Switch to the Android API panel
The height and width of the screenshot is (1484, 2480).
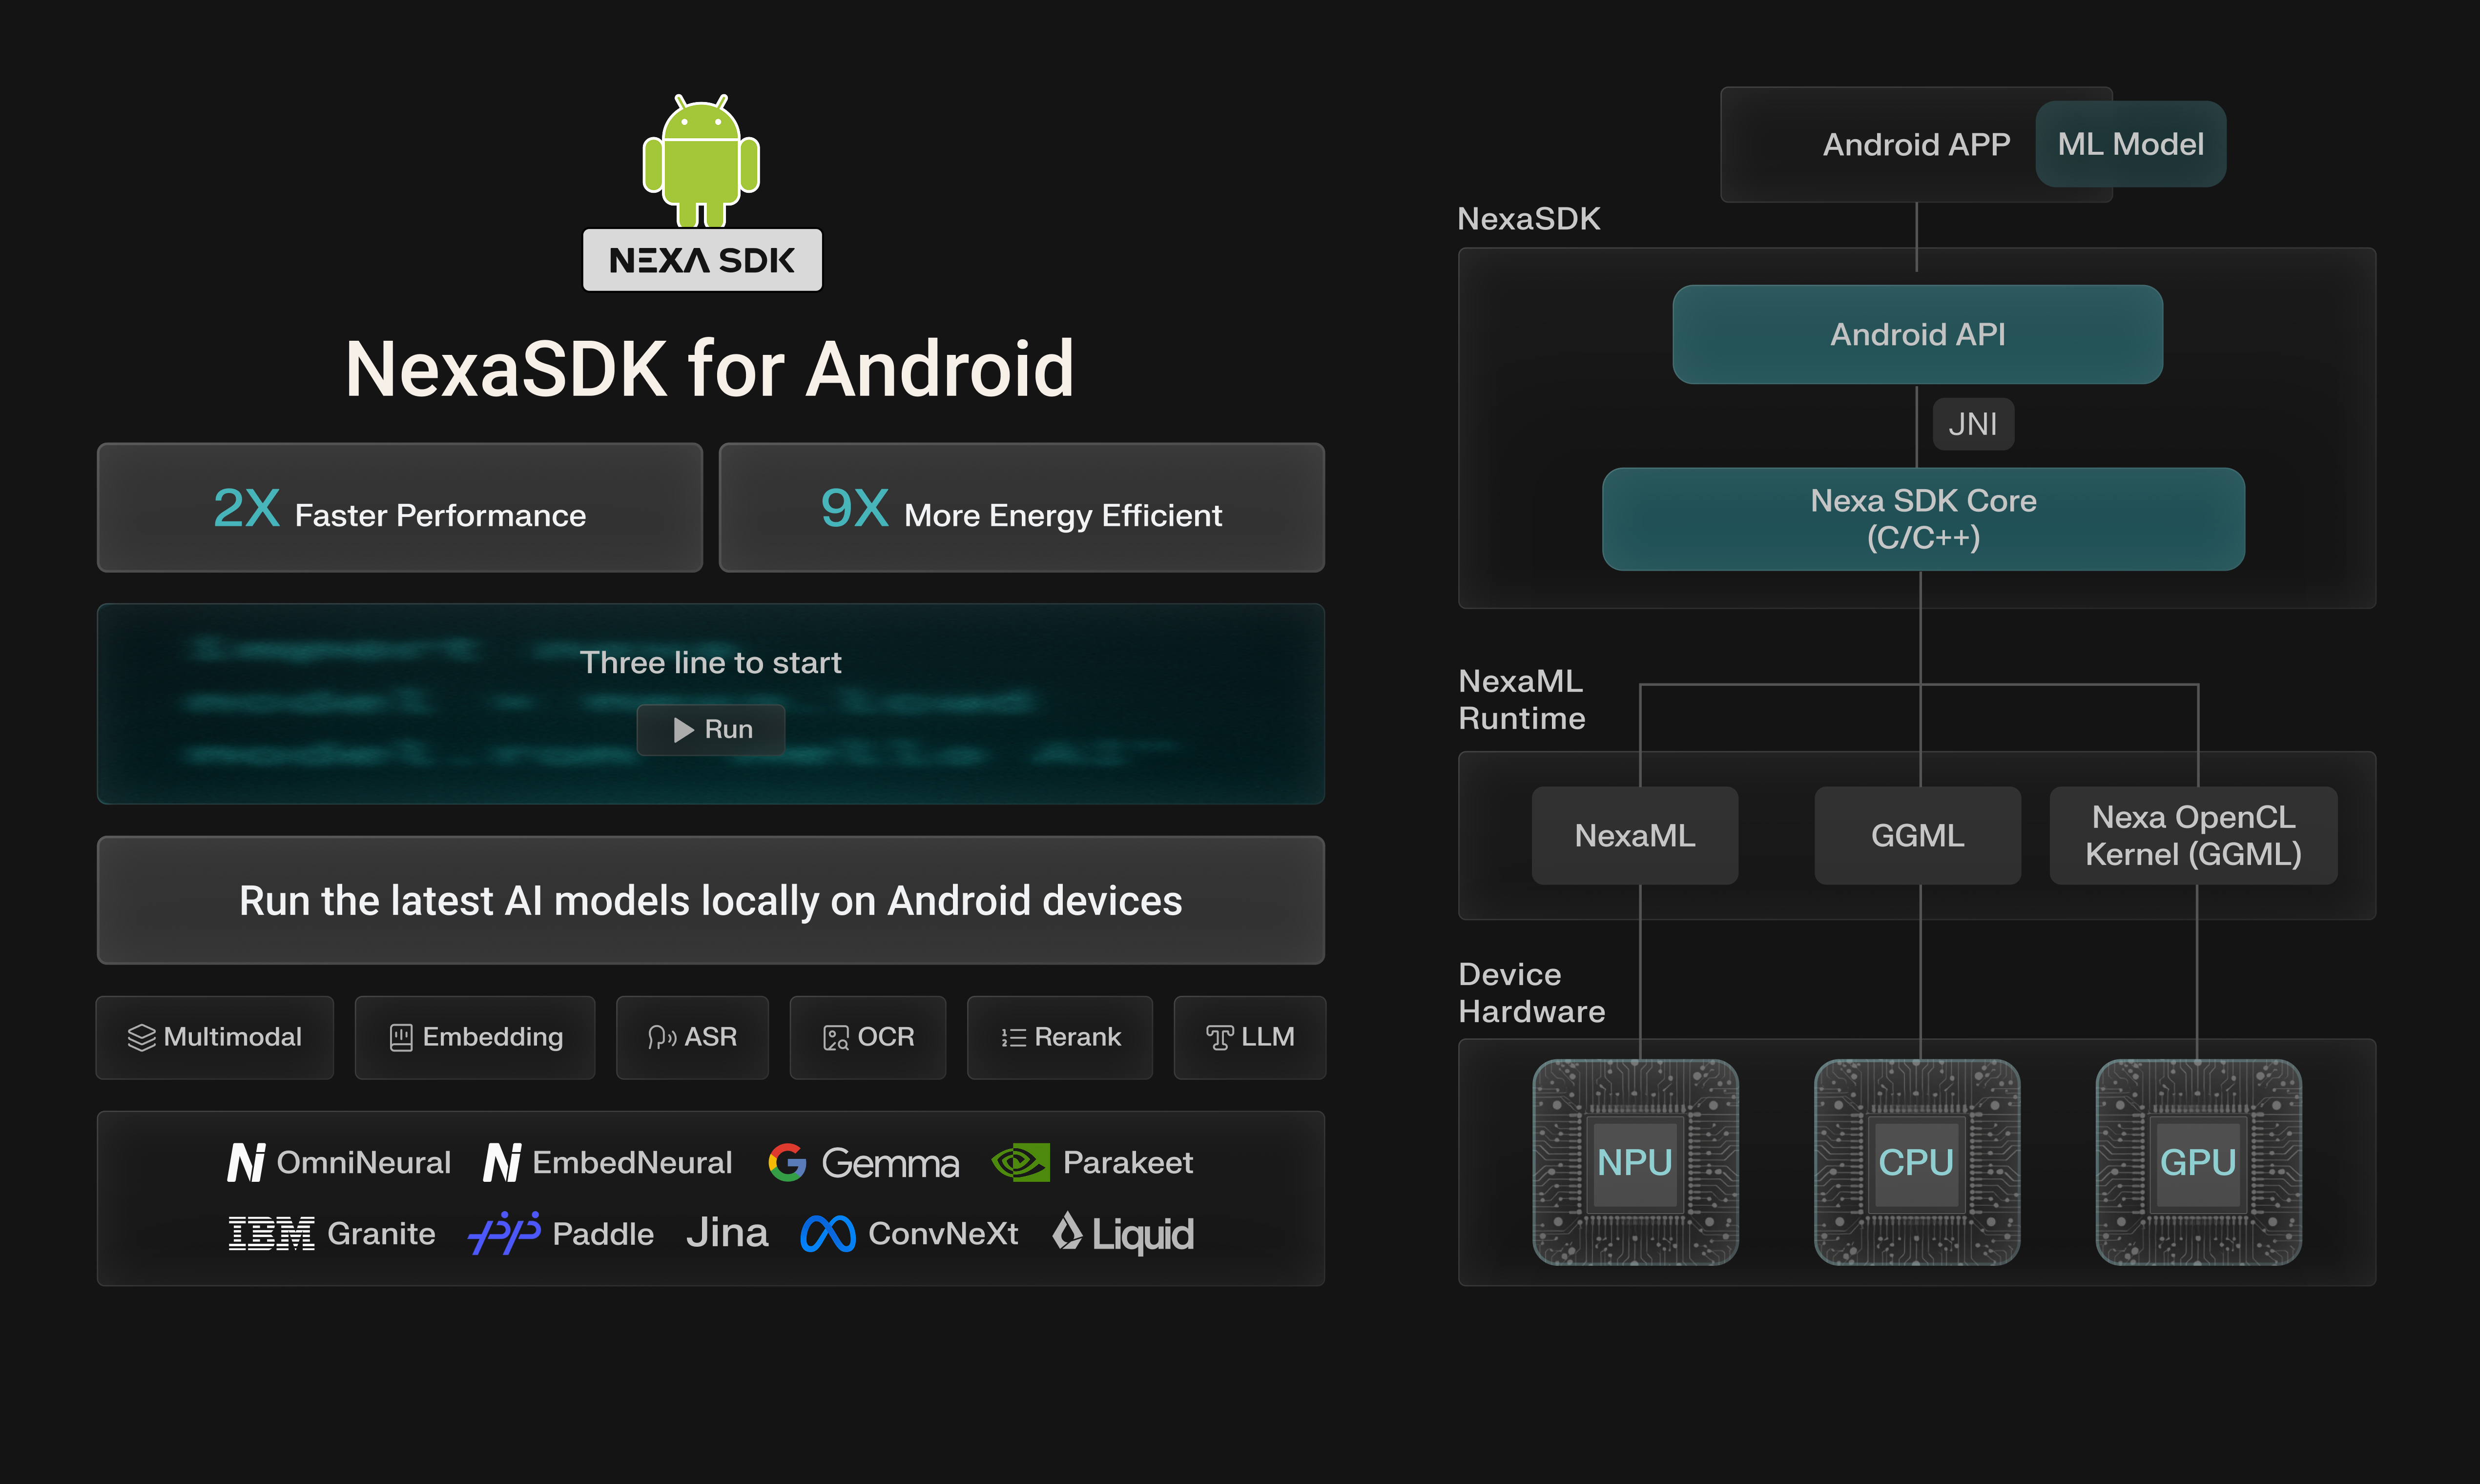[x=1917, y=334]
